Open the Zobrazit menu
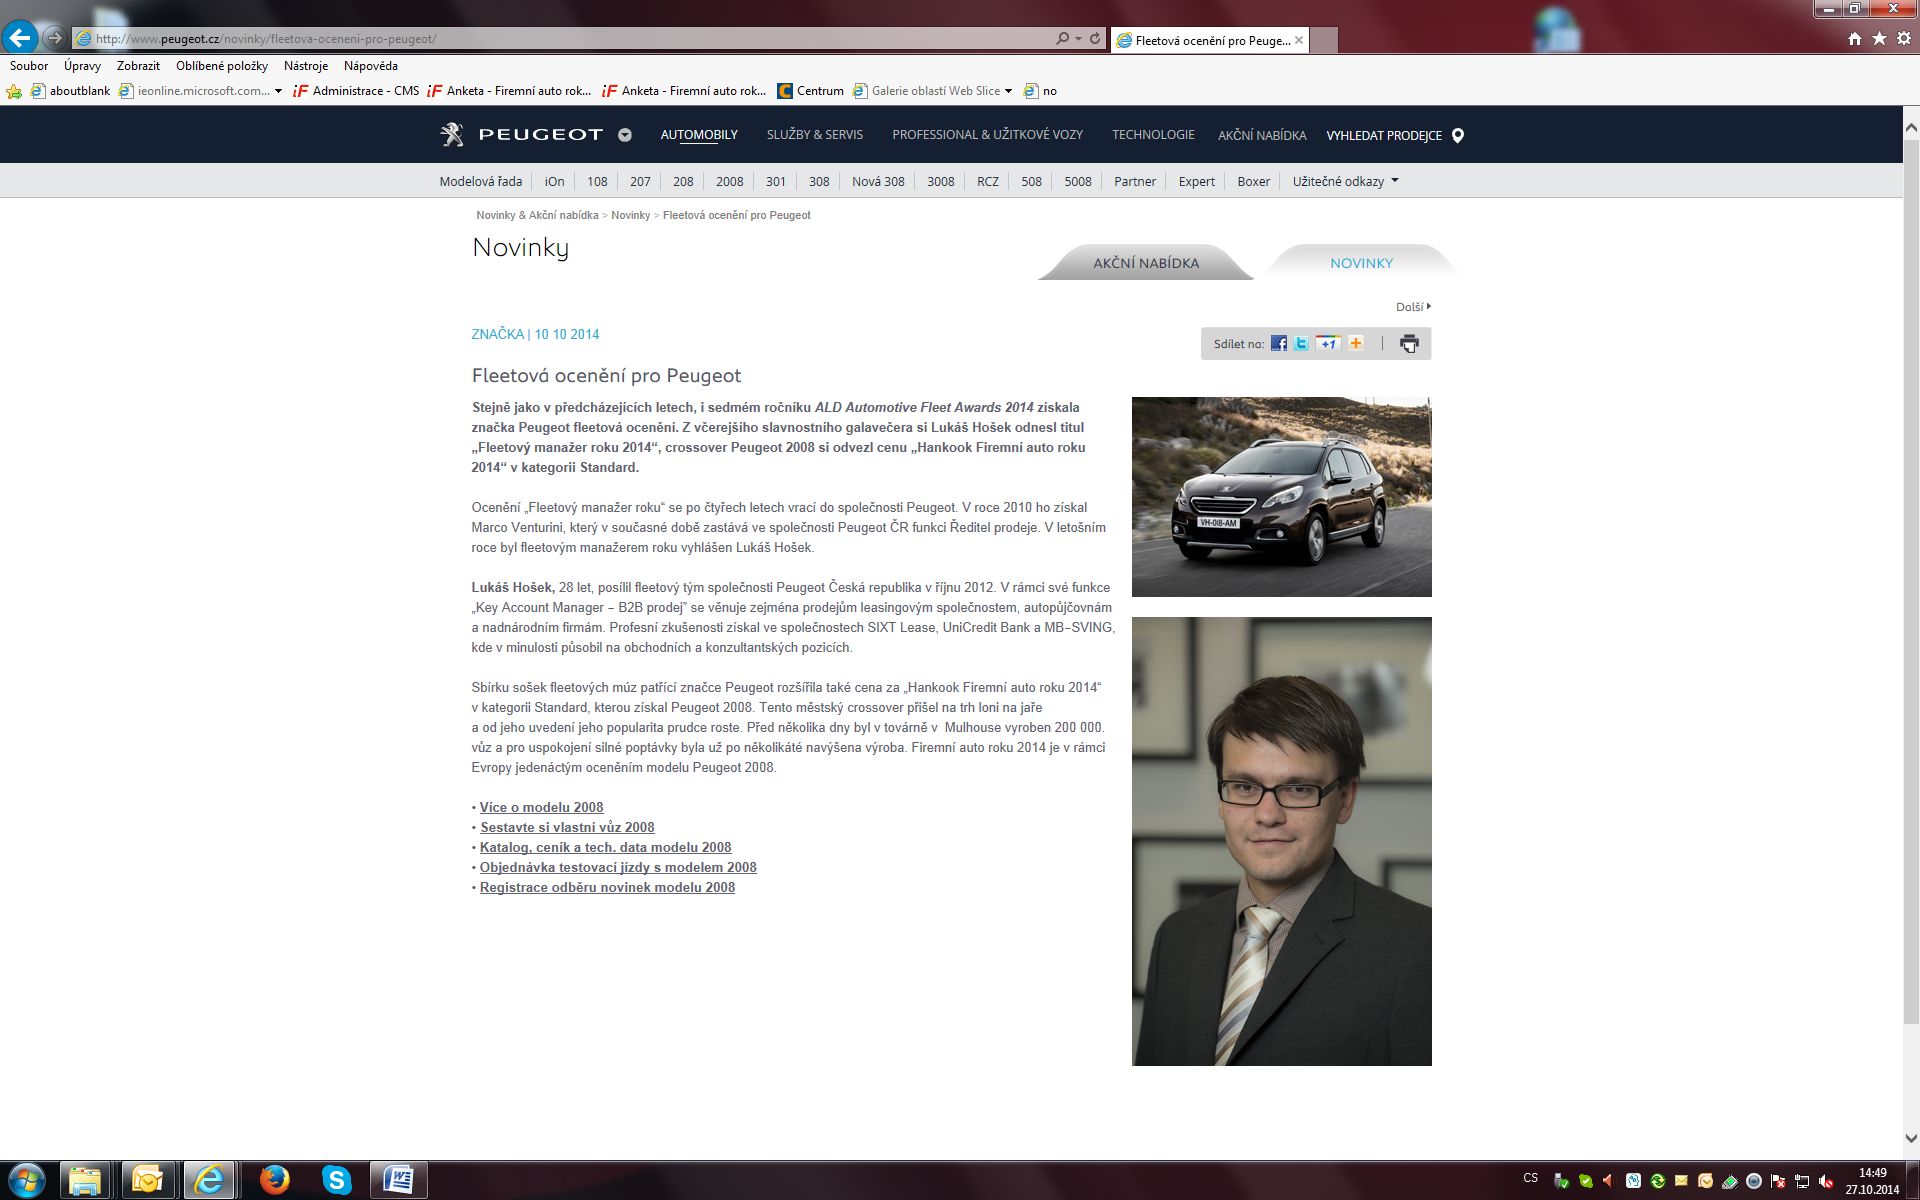 point(138,66)
